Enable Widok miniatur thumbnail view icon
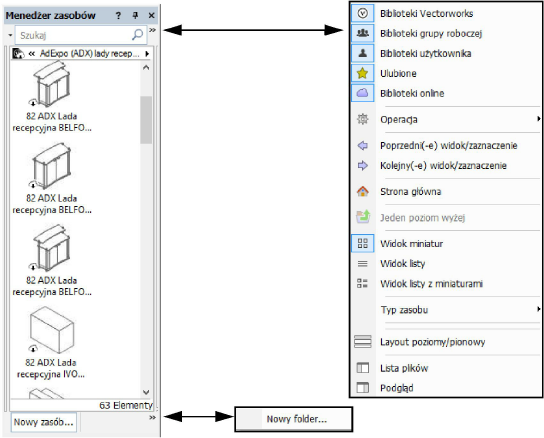This screenshot has height=438, width=544. pyautogui.click(x=363, y=243)
